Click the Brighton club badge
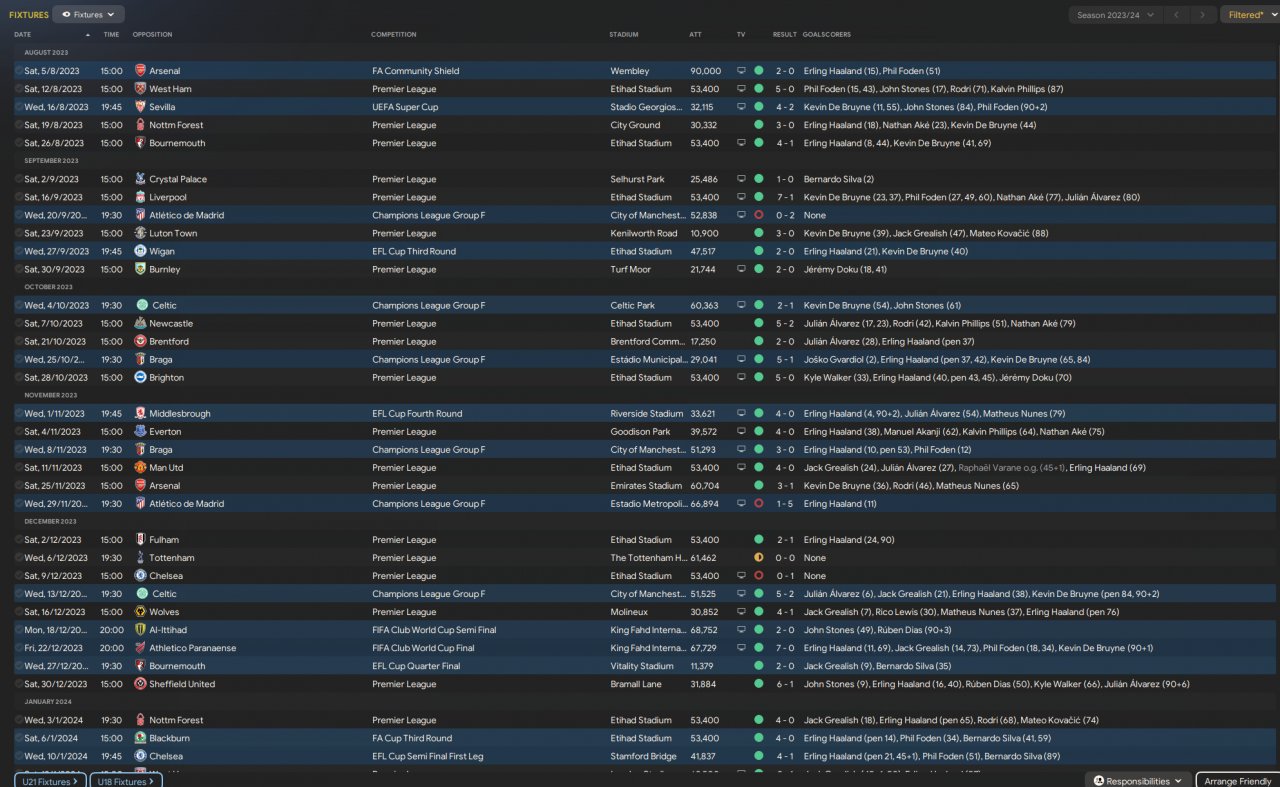Viewport: 1280px width, 787px height. [140, 377]
